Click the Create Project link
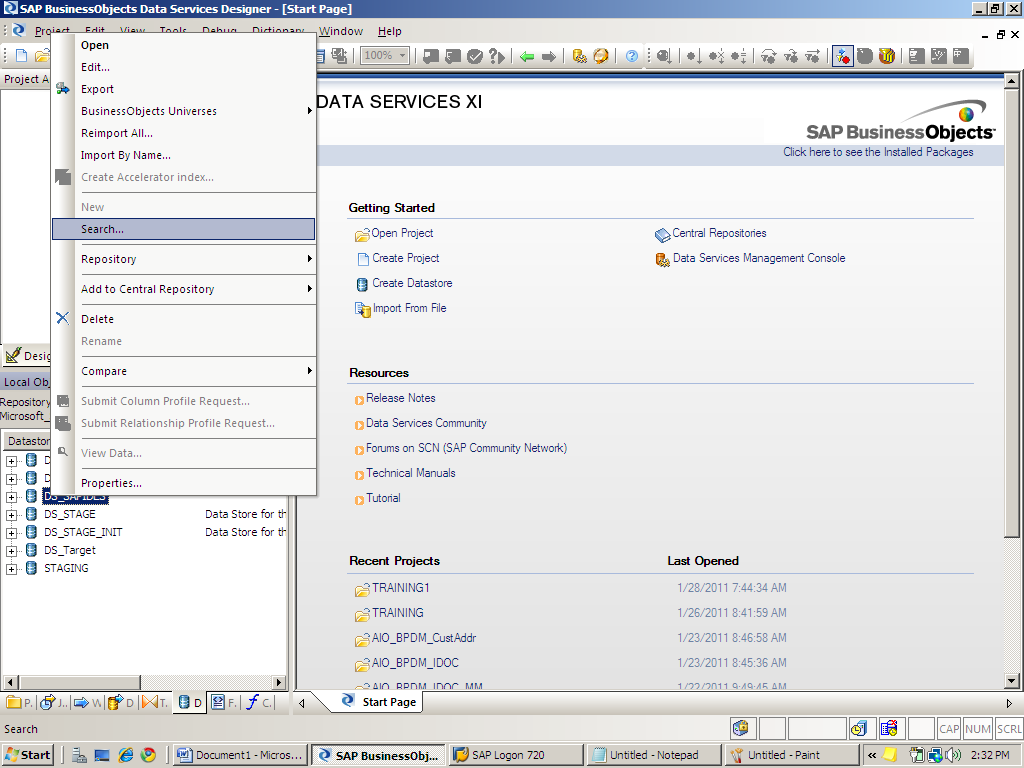 pos(406,258)
